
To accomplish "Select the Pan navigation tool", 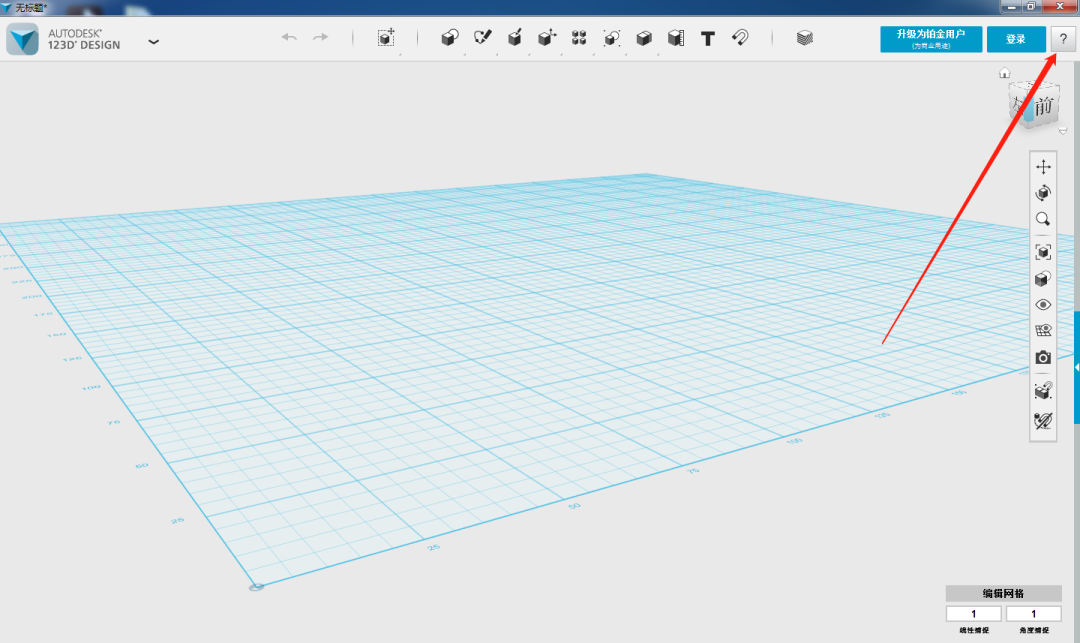I will [x=1043, y=167].
